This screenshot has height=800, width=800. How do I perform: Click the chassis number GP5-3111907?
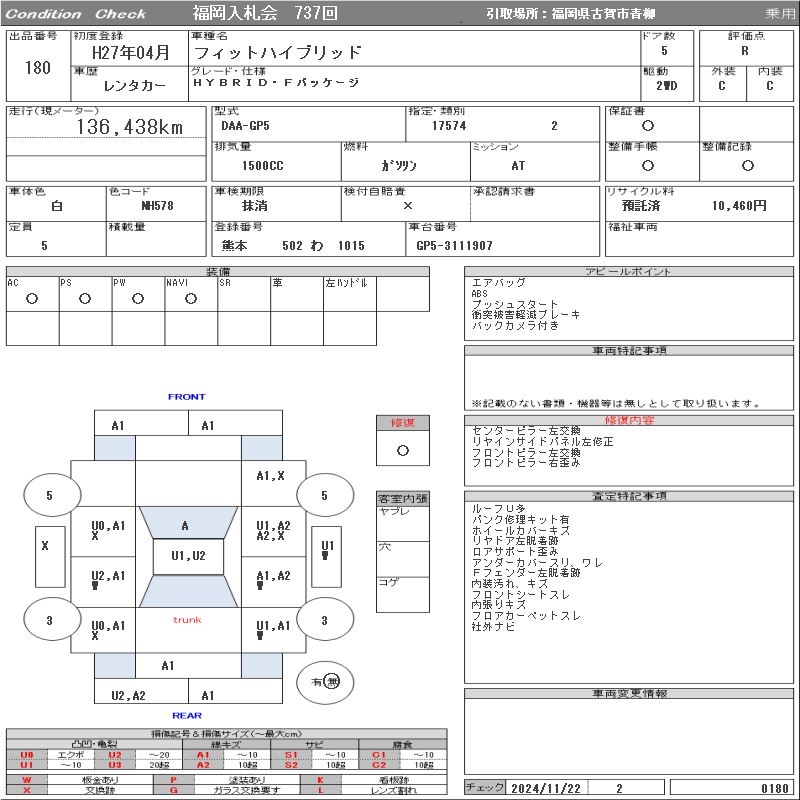point(455,246)
